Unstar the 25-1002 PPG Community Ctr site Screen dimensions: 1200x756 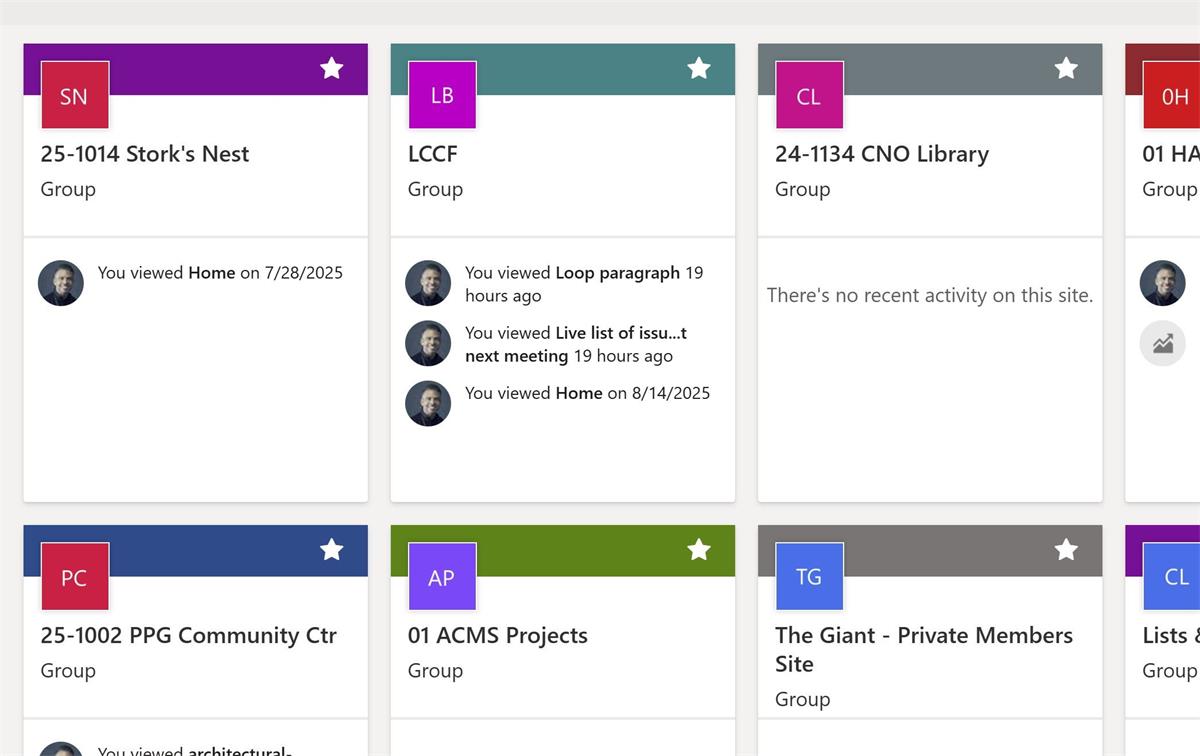(332, 549)
